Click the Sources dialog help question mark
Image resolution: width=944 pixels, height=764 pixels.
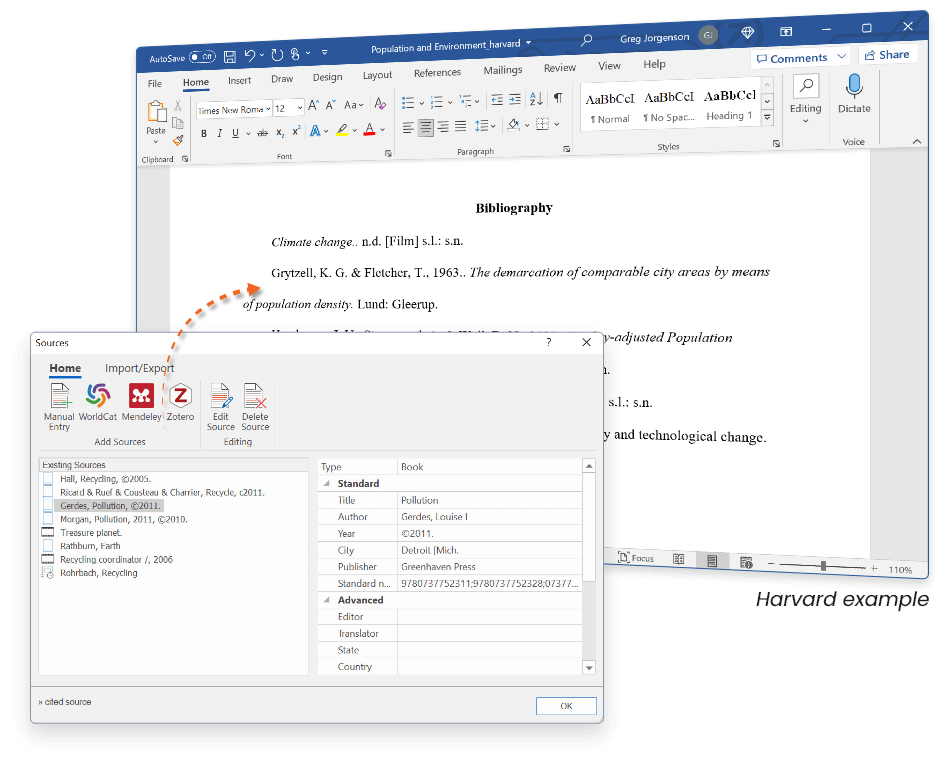click(548, 342)
